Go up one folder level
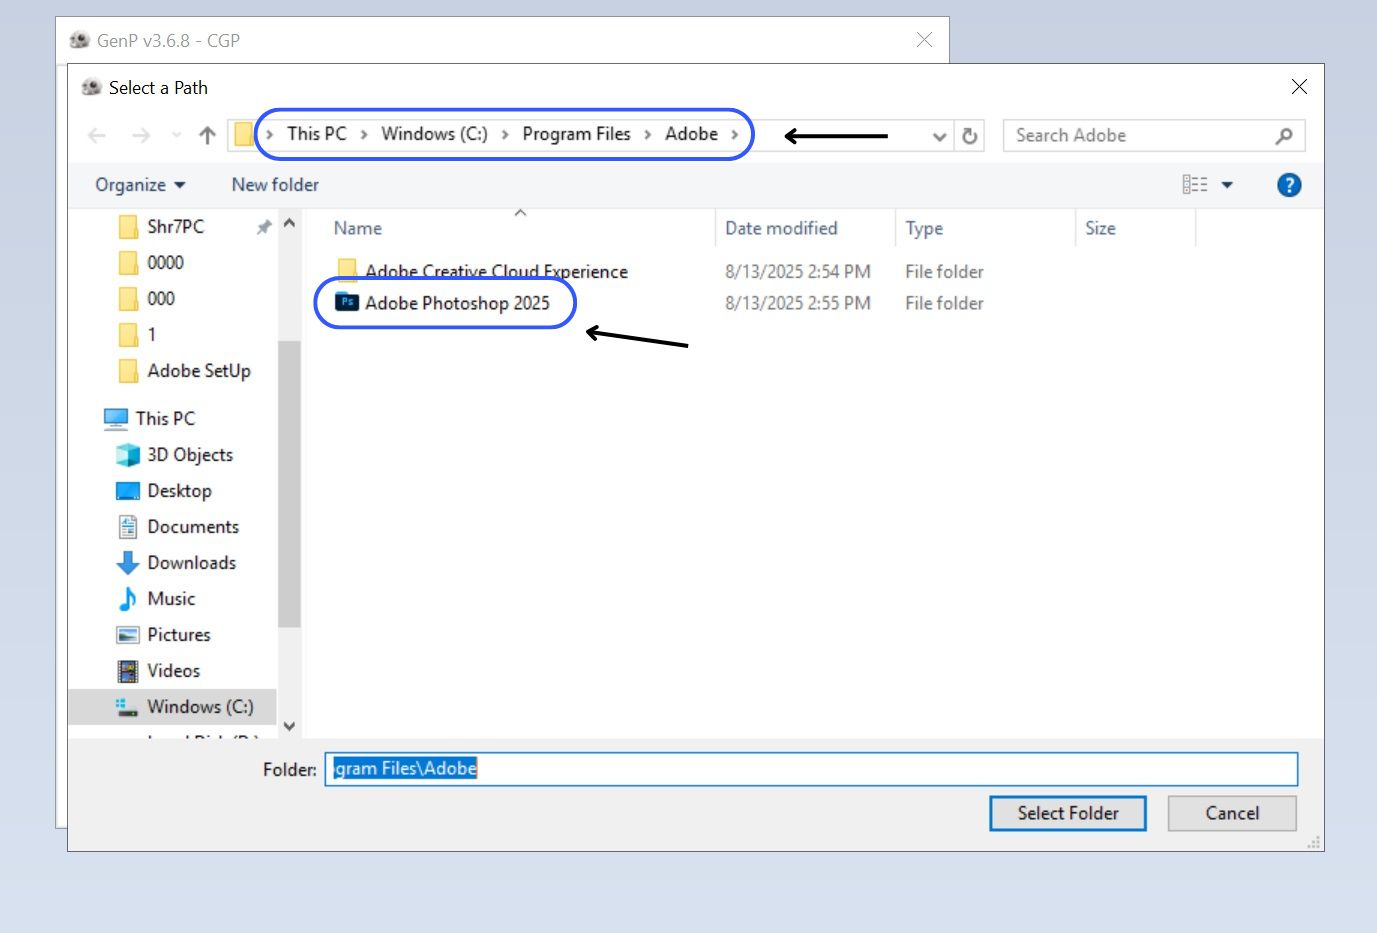Screen dimensions: 1377x933 pyautogui.click(x=207, y=135)
